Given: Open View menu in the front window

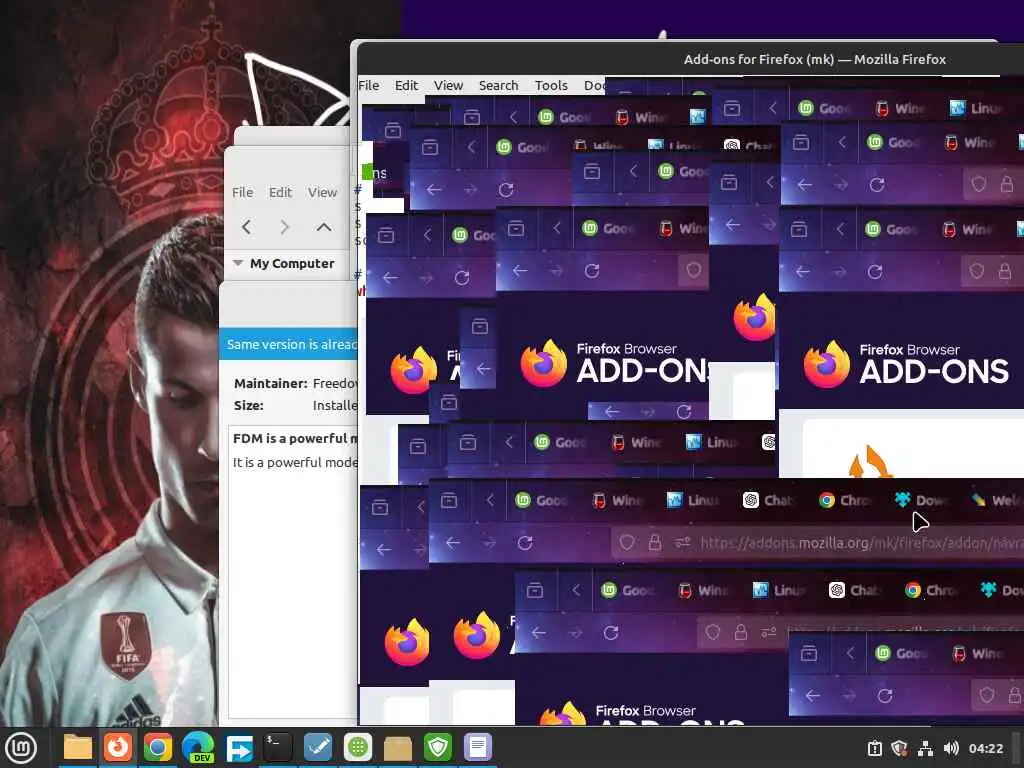Looking at the screenshot, I should (x=449, y=86).
